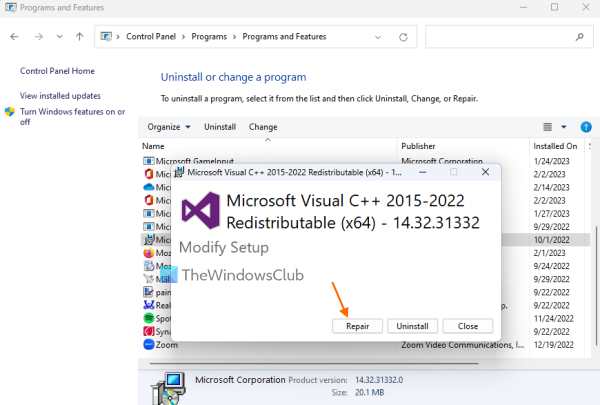Click the Spotify icon in program list
Image resolution: width=600 pixels, height=405 pixels.
[148, 318]
